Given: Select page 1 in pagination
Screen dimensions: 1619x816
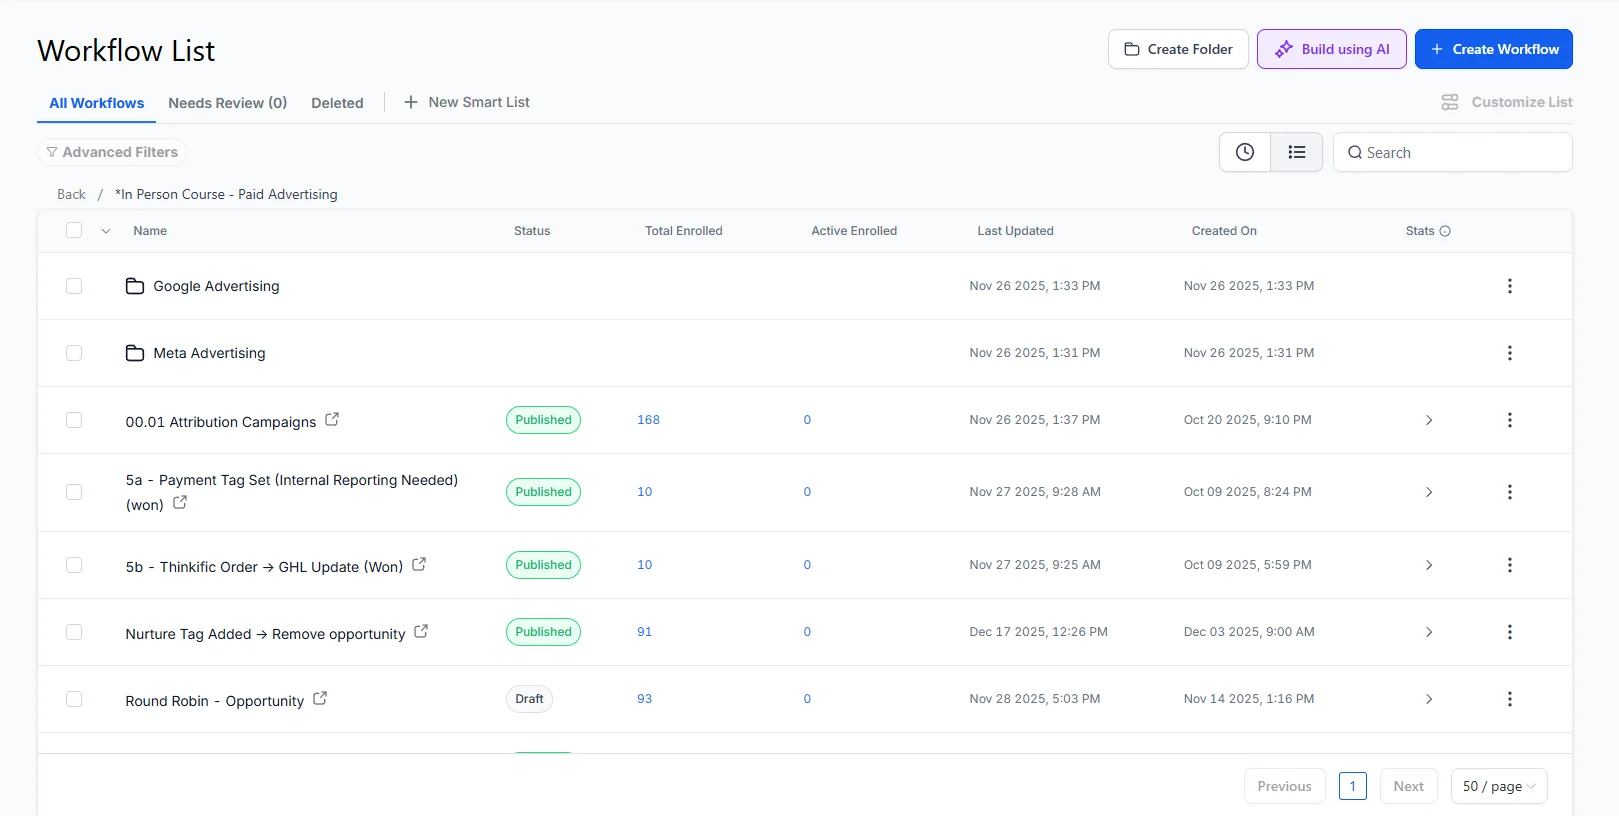Looking at the screenshot, I should click(x=1353, y=786).
